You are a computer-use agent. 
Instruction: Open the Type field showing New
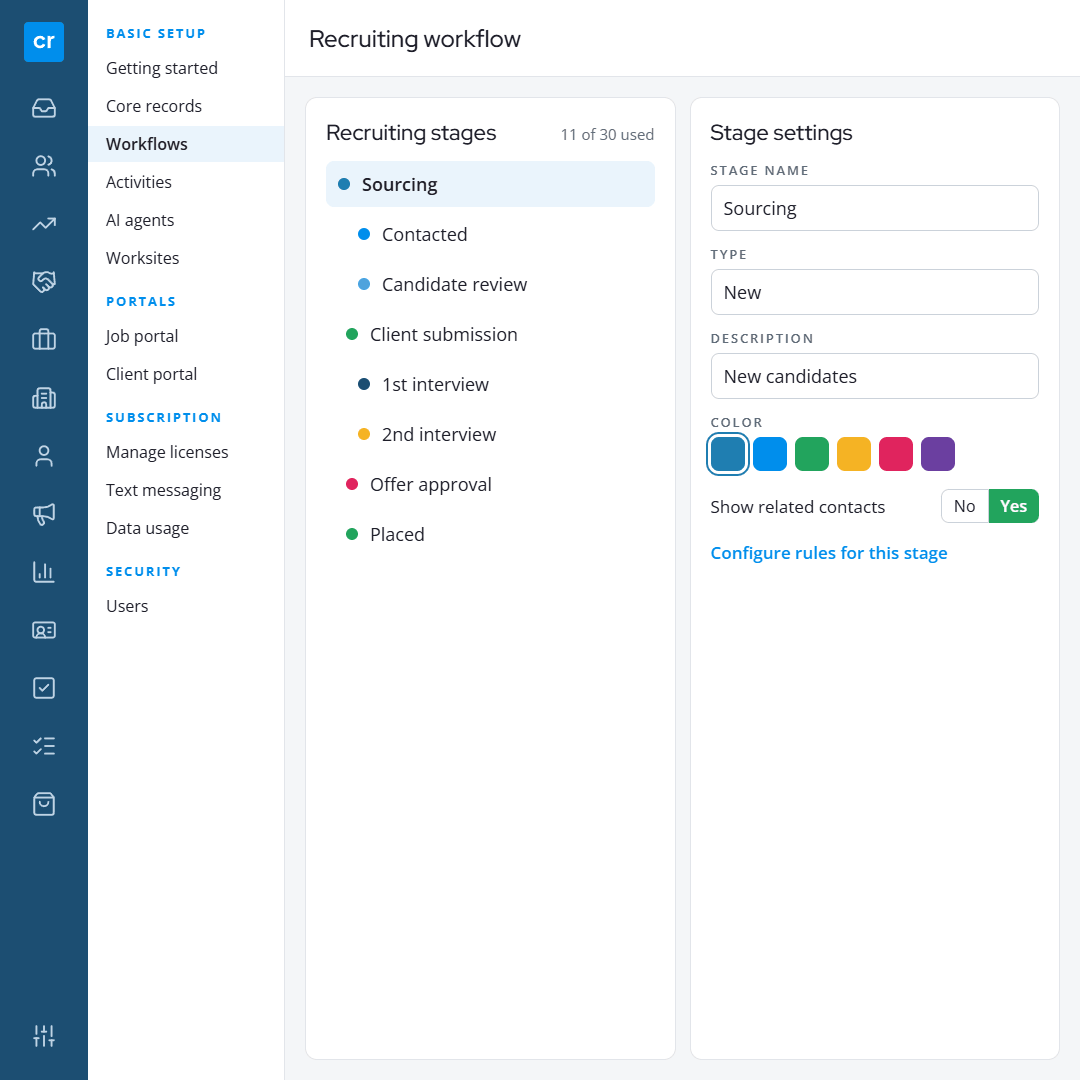coord(875,292)
